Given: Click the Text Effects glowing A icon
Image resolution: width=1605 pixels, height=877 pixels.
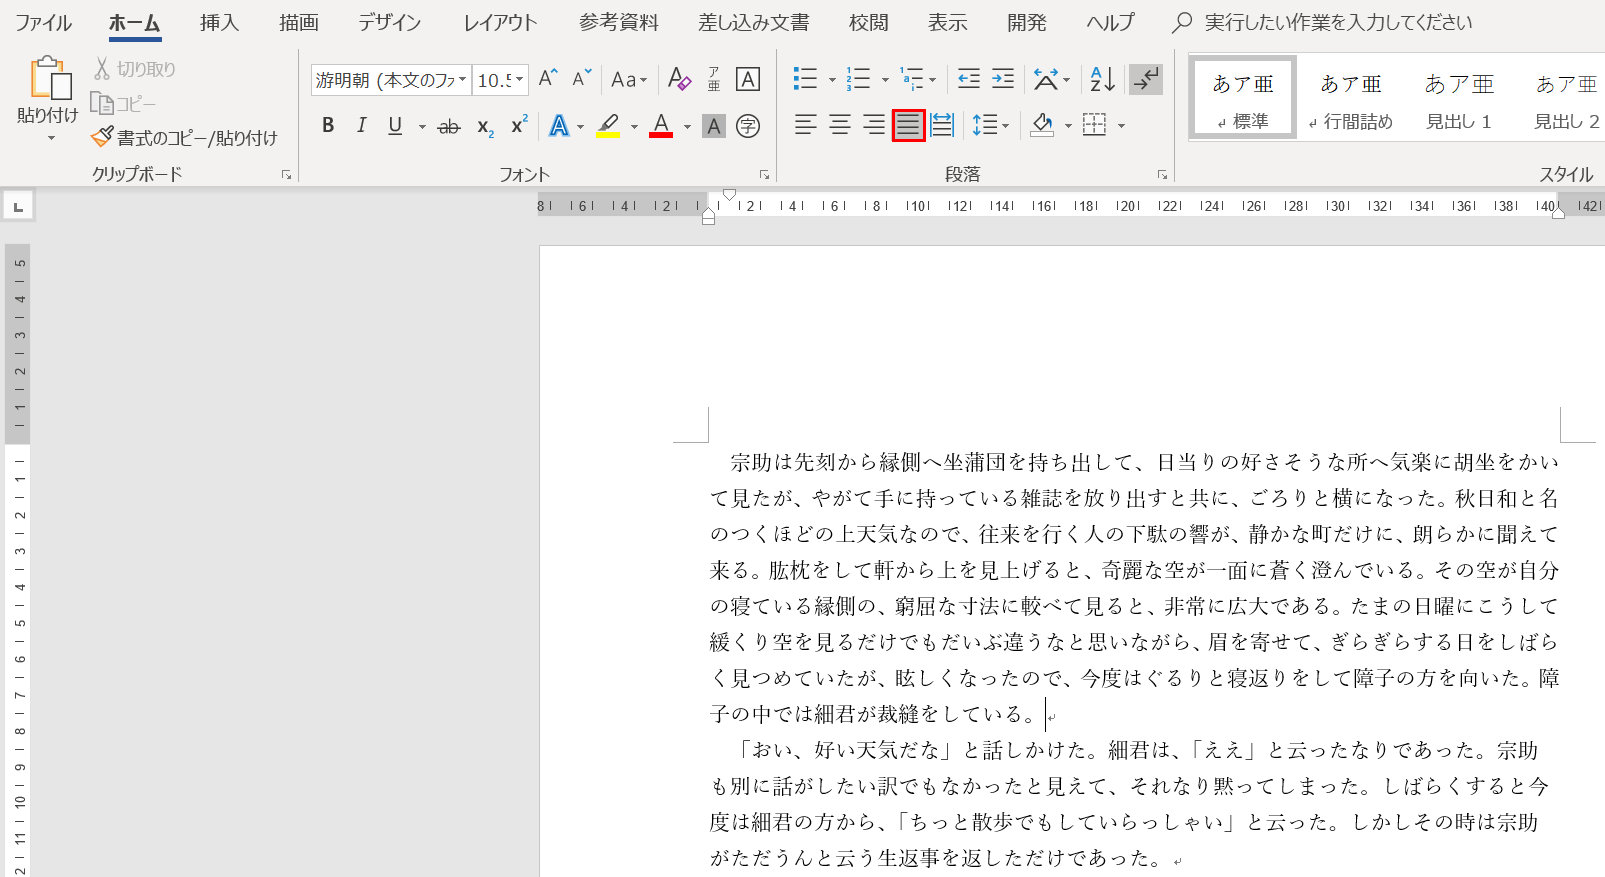Looking at the screenshot, I should point(559,126).
